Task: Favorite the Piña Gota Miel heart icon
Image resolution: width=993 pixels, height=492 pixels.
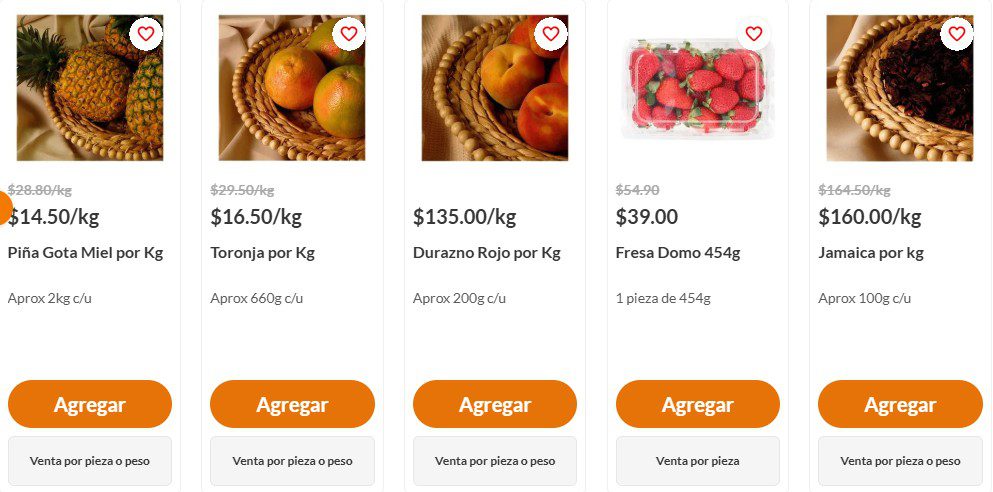Action: [146, 34]
